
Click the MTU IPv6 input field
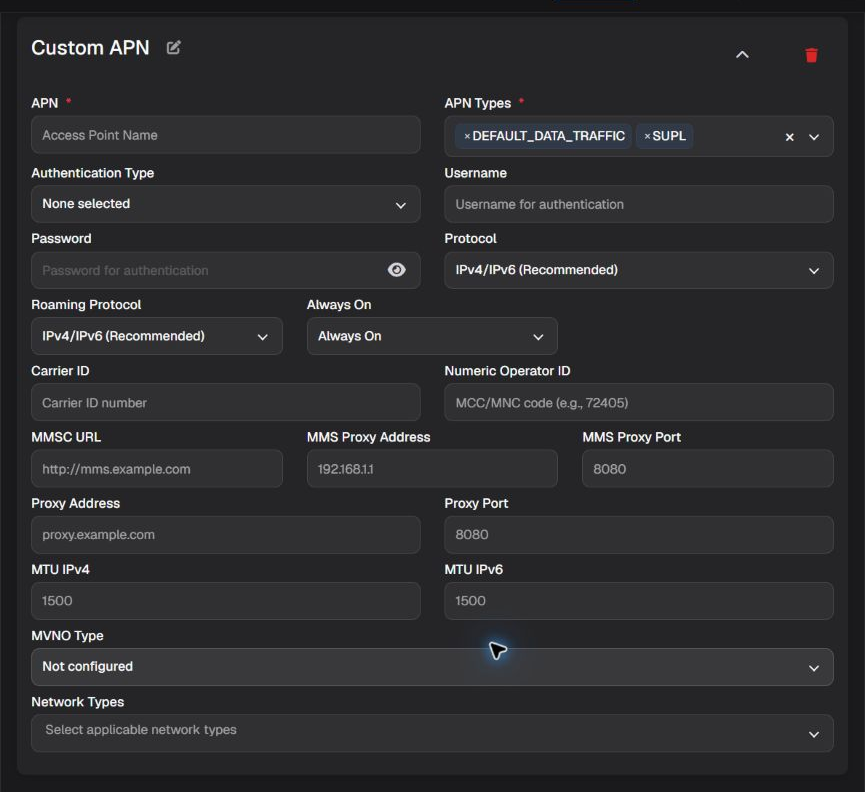[x=639, y=601]
